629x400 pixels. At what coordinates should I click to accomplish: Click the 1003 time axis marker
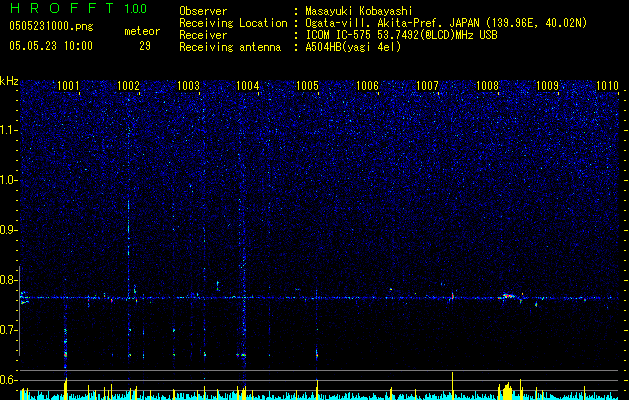click(188, 85)
